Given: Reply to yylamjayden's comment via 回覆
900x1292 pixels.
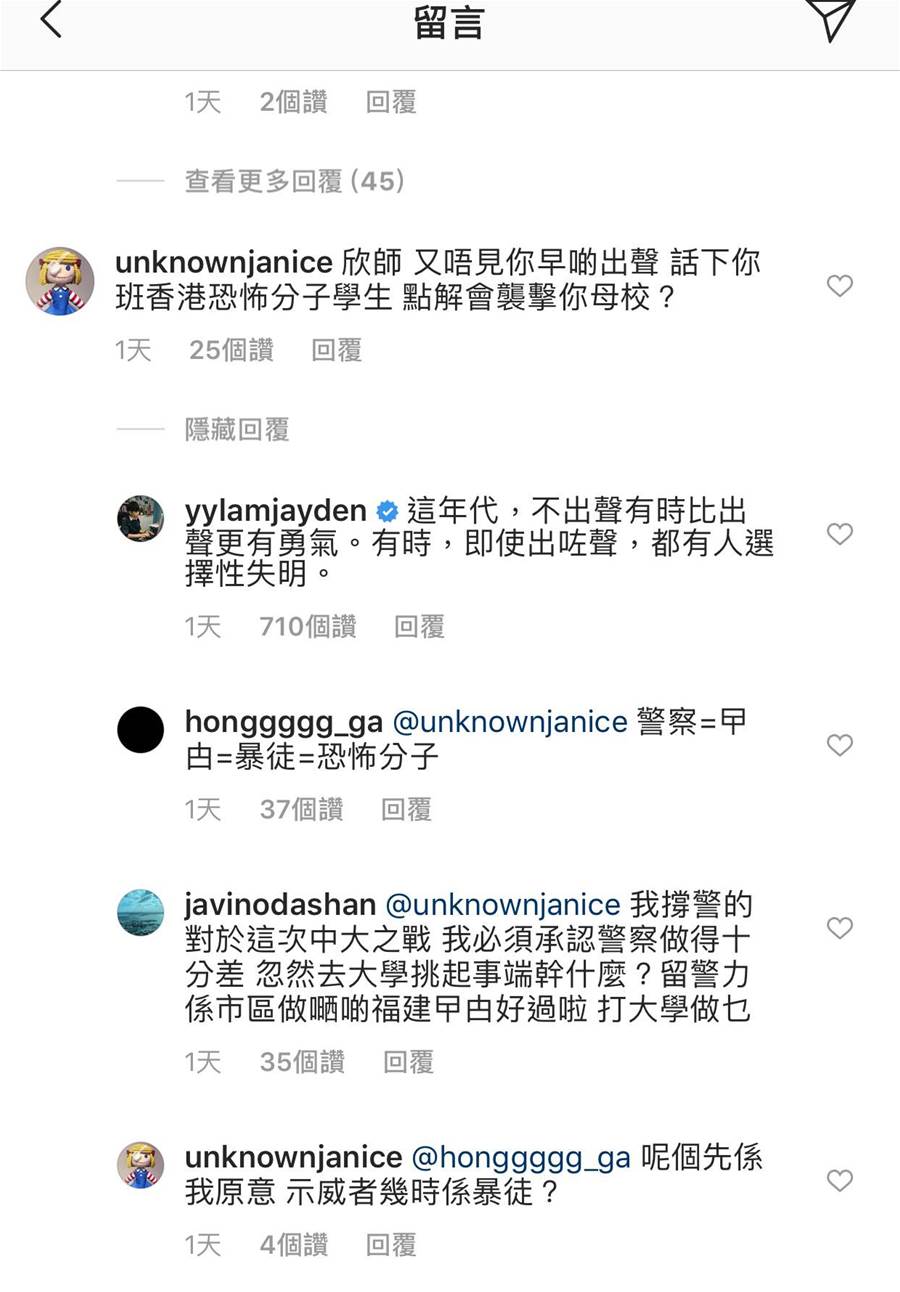Looking at the screenshot, I should click(x=419, y=627).
